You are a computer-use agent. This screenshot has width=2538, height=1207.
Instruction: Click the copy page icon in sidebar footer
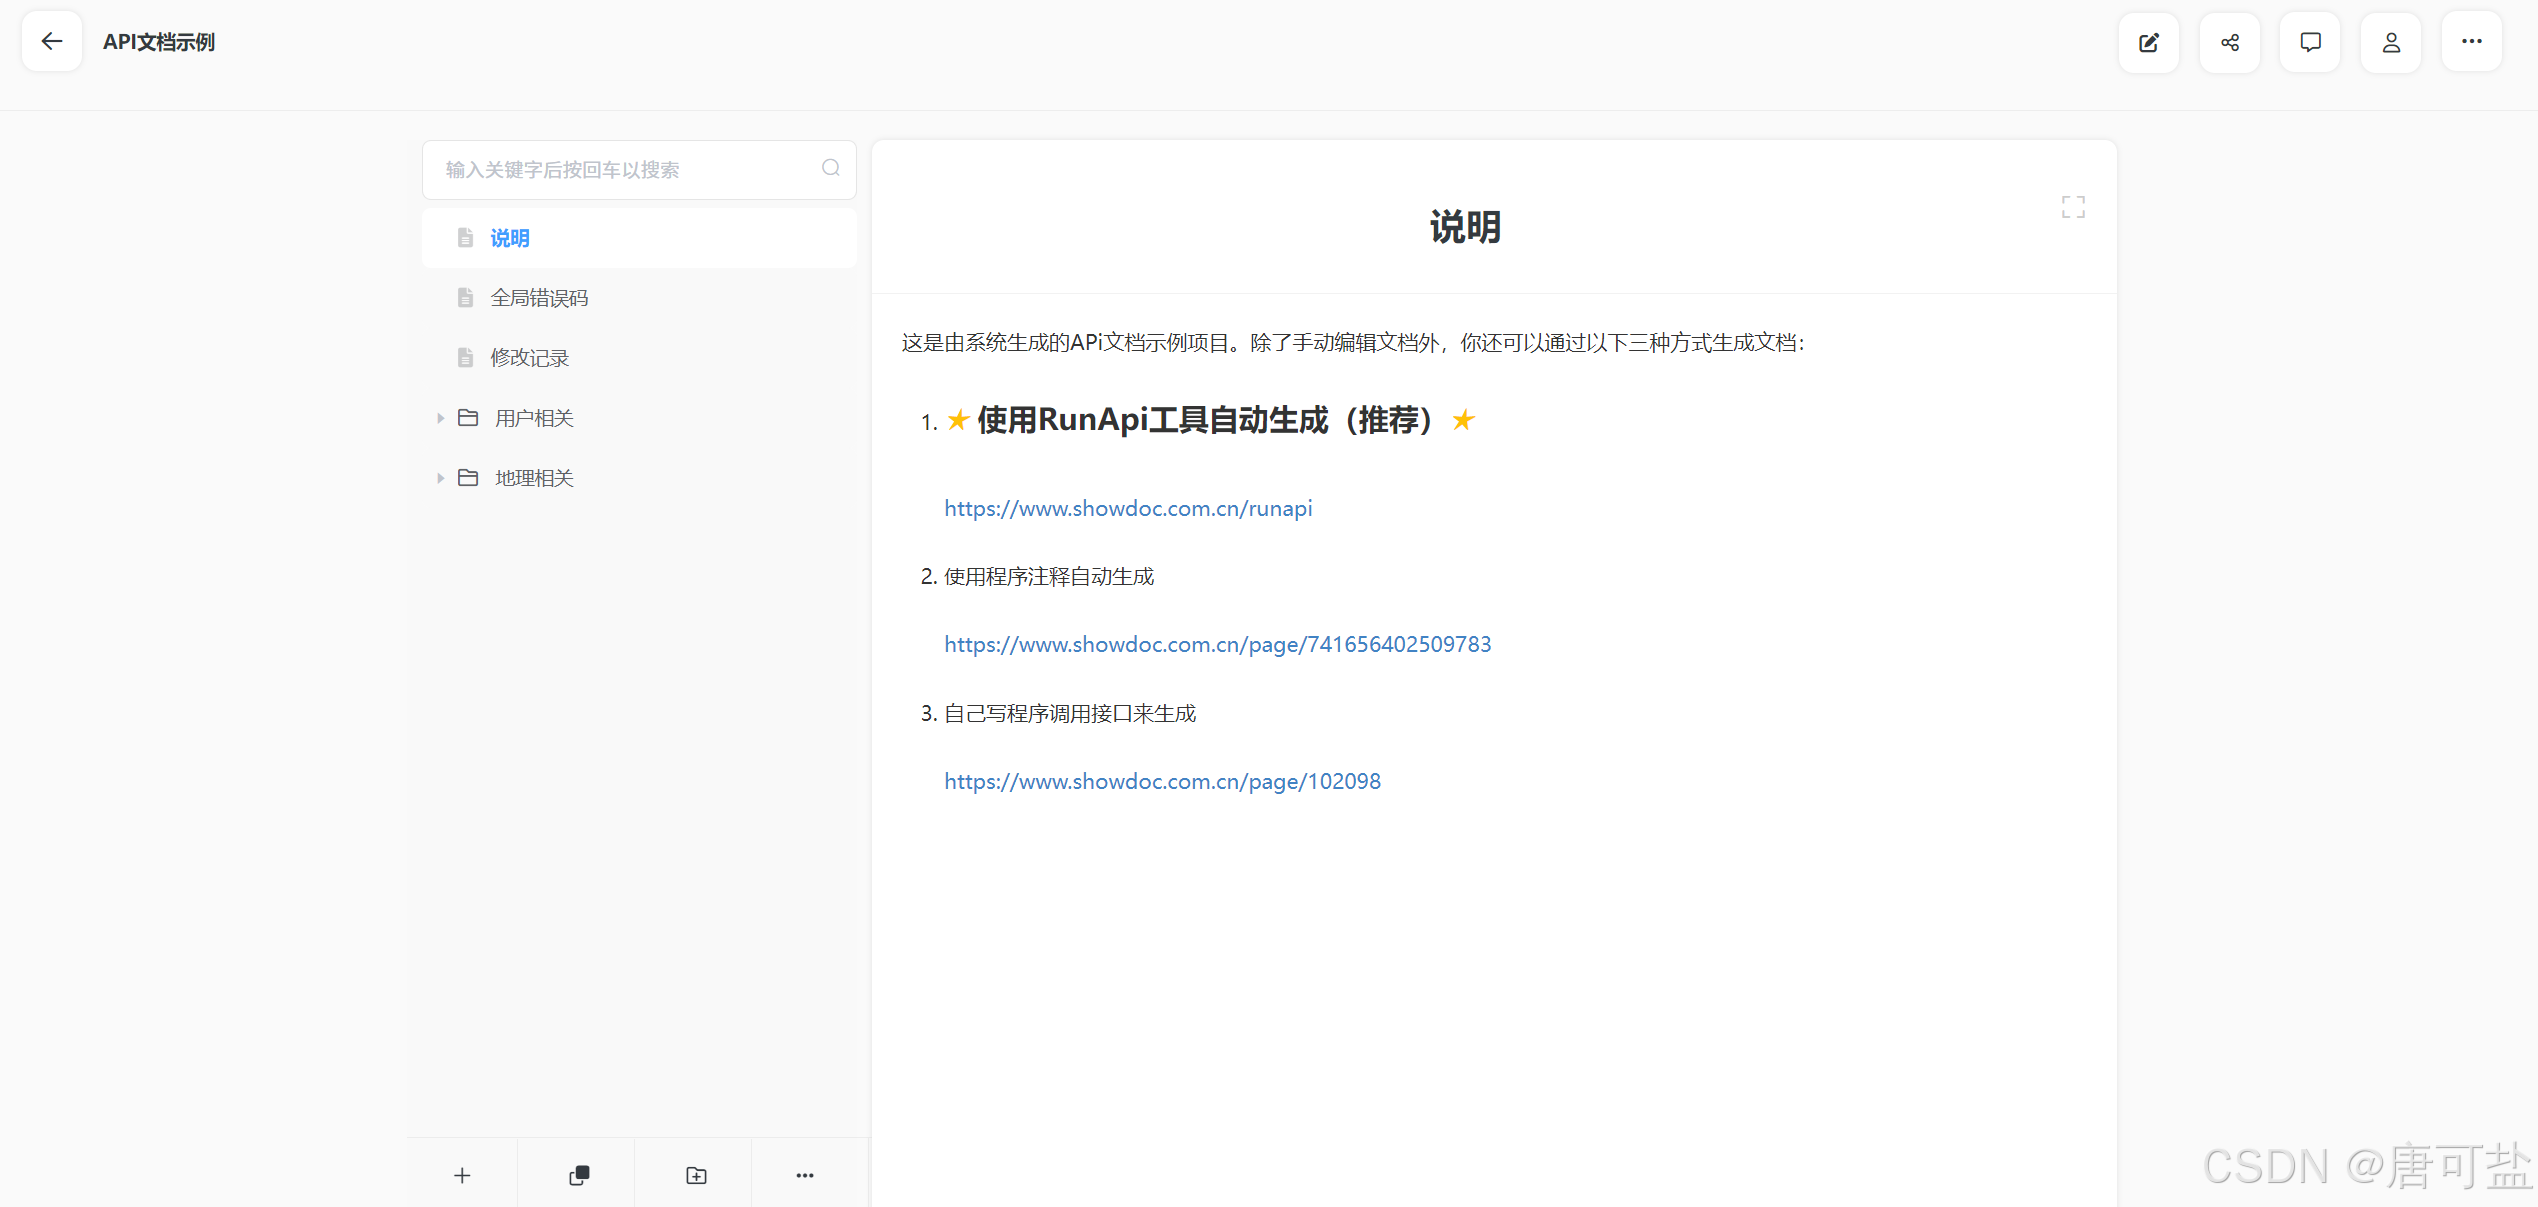click(x=579, y=1175)
